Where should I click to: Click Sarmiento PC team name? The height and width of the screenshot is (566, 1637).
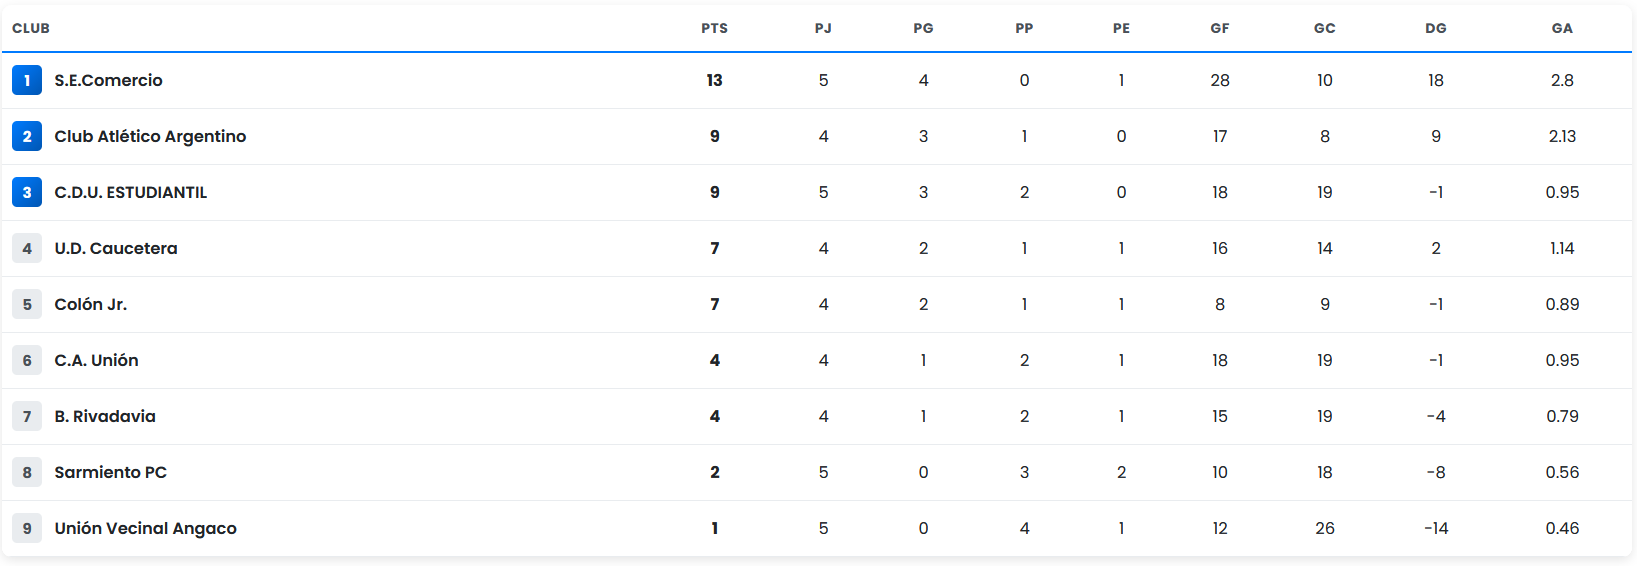click(110, 472)
